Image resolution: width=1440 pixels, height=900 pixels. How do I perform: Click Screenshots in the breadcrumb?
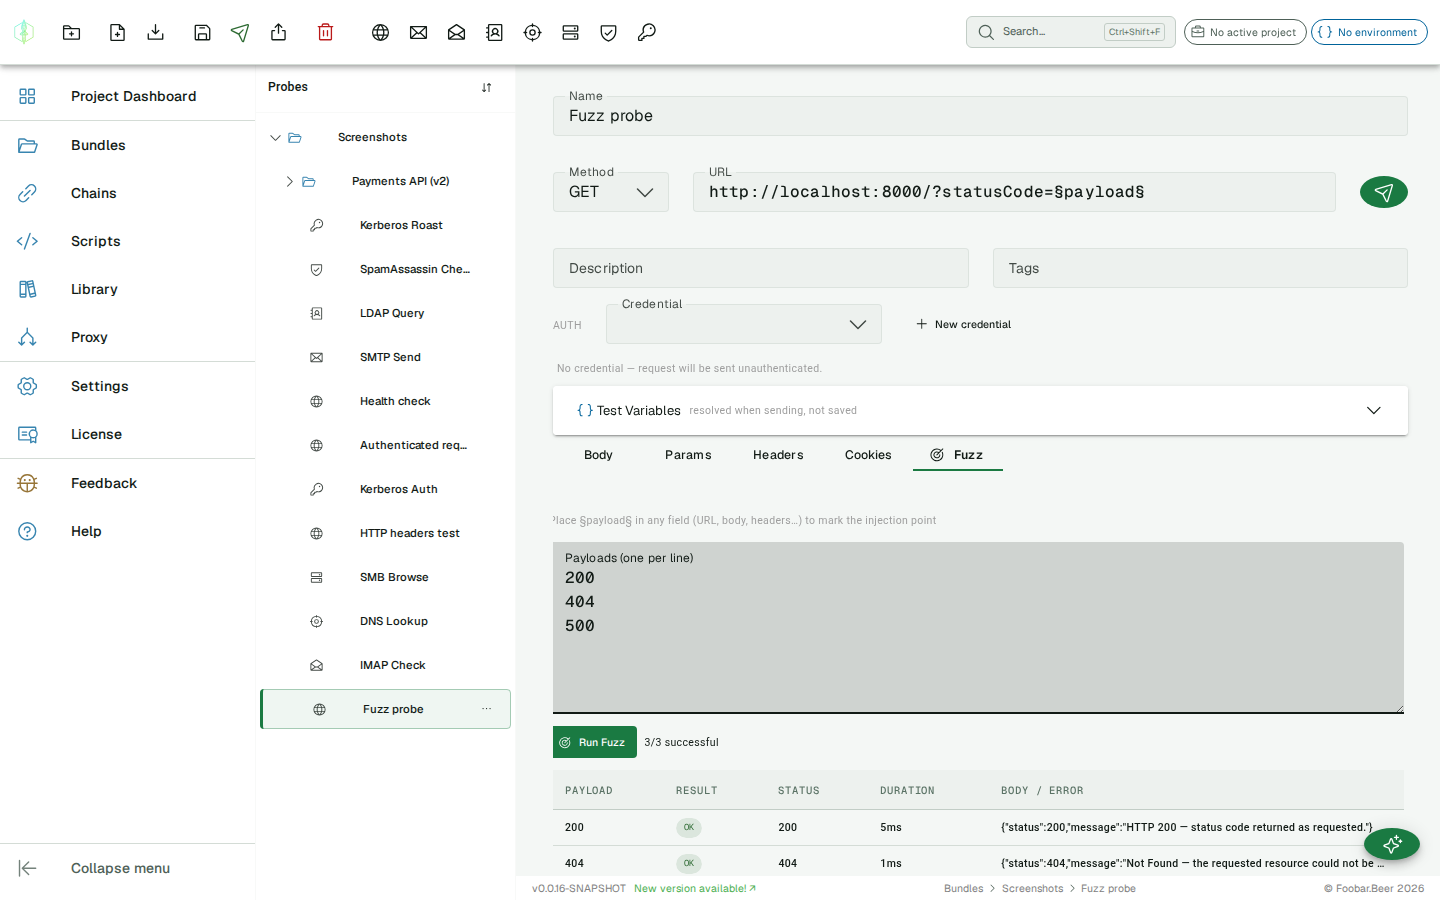pos(1032,888)
